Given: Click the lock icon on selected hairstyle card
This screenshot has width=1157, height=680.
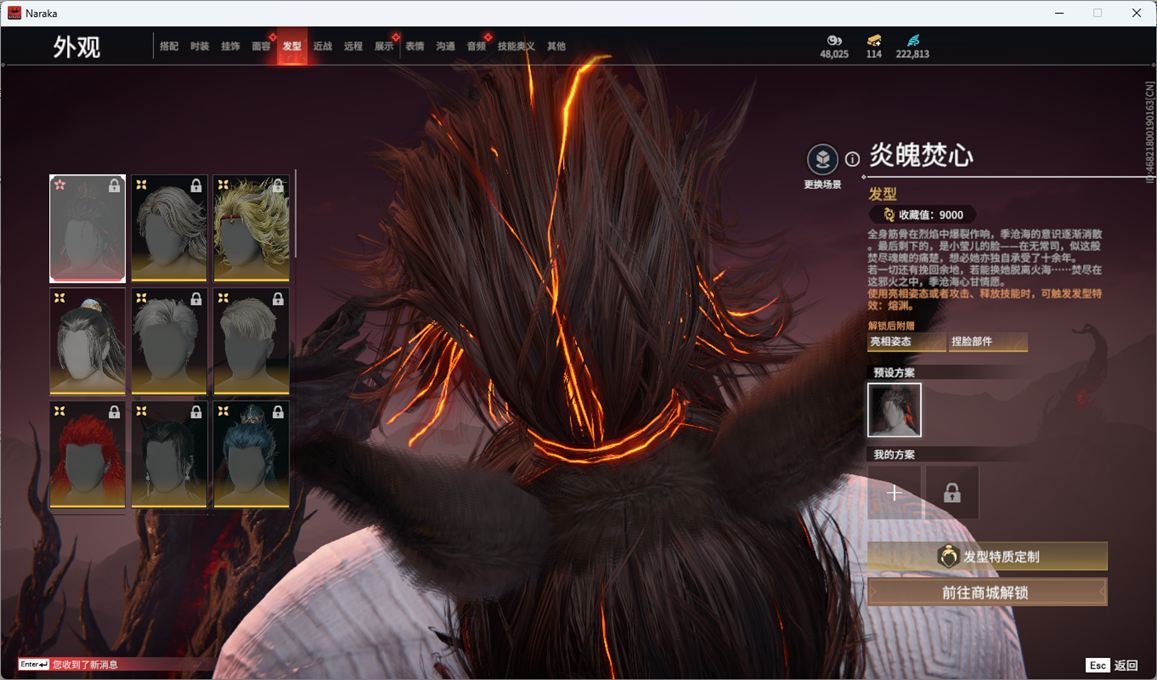Looking at the screenshot, I should tap(114, 186).
